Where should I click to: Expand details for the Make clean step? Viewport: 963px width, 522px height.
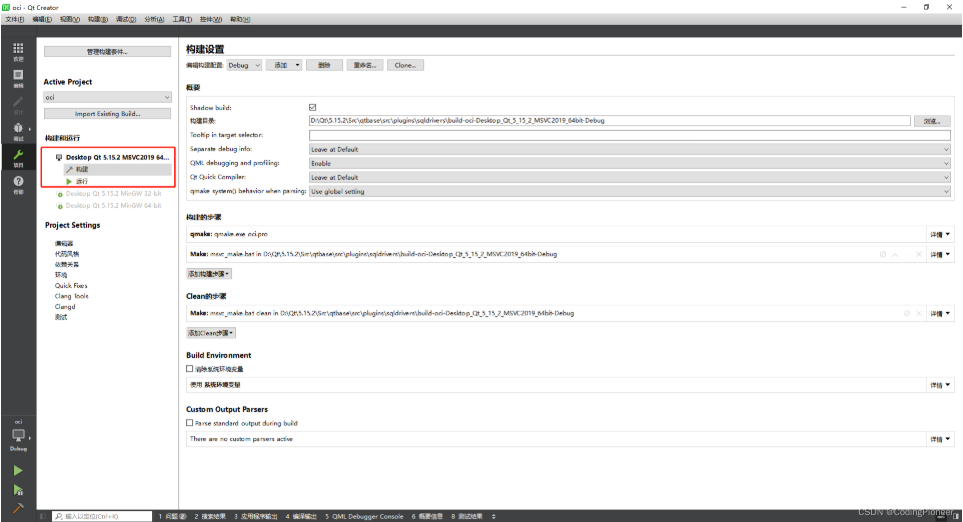940,313
